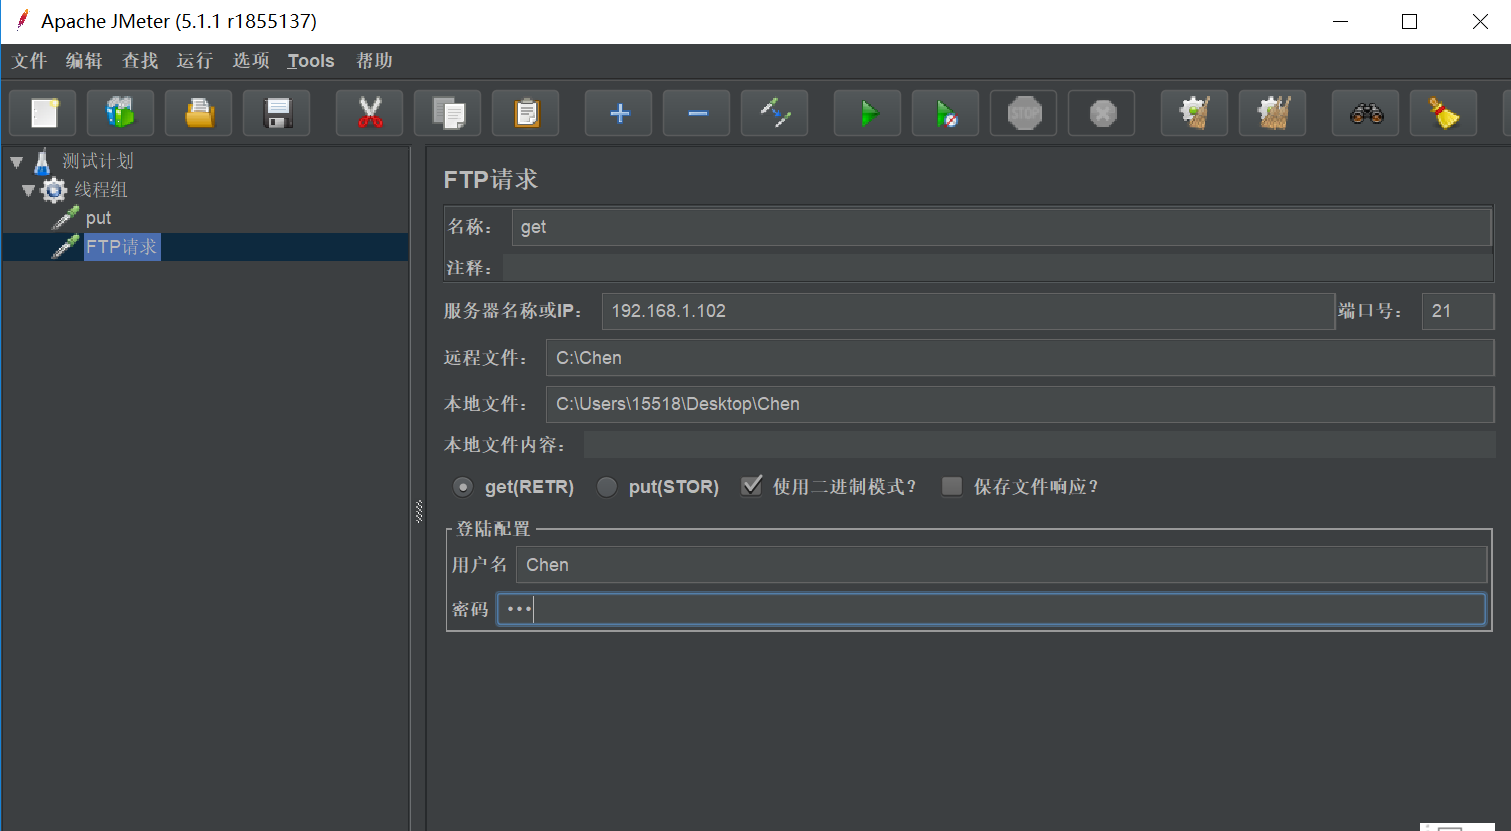
Task: Select the get(RETR) radio button
Action: pos(463,487)
